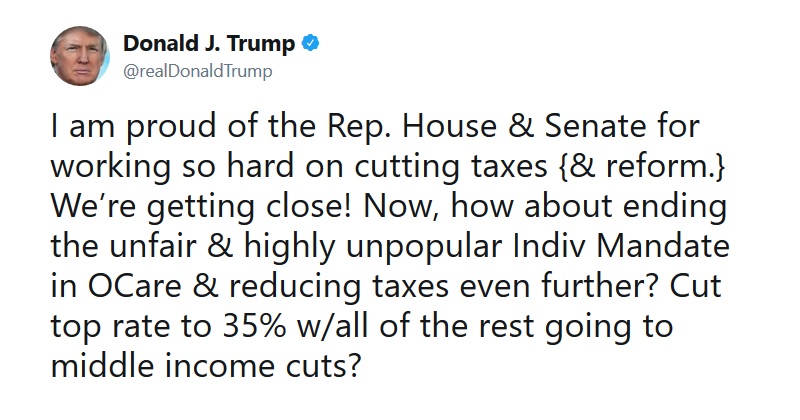This screenshot has height=420, width=800.
Task: Click the tweet's first line about Rep. House
Action: point(375,126)
